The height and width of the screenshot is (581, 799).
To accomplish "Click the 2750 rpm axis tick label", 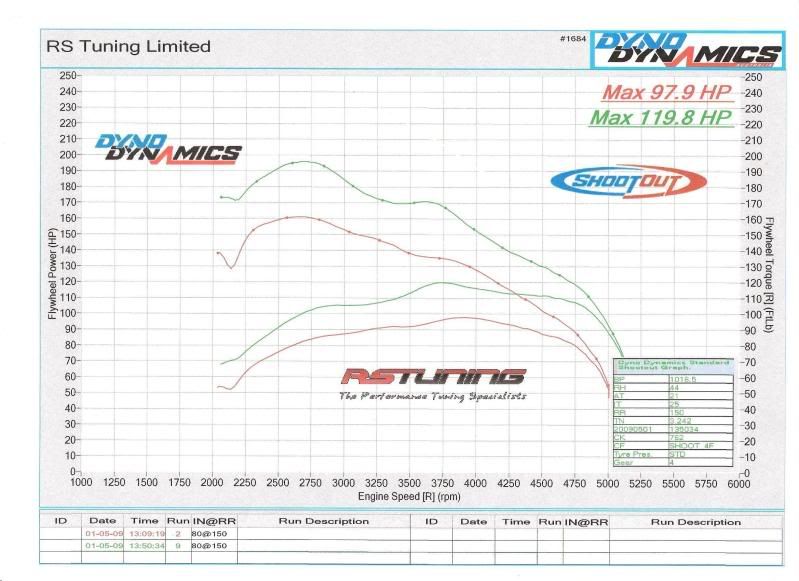I will click(310, 483).
